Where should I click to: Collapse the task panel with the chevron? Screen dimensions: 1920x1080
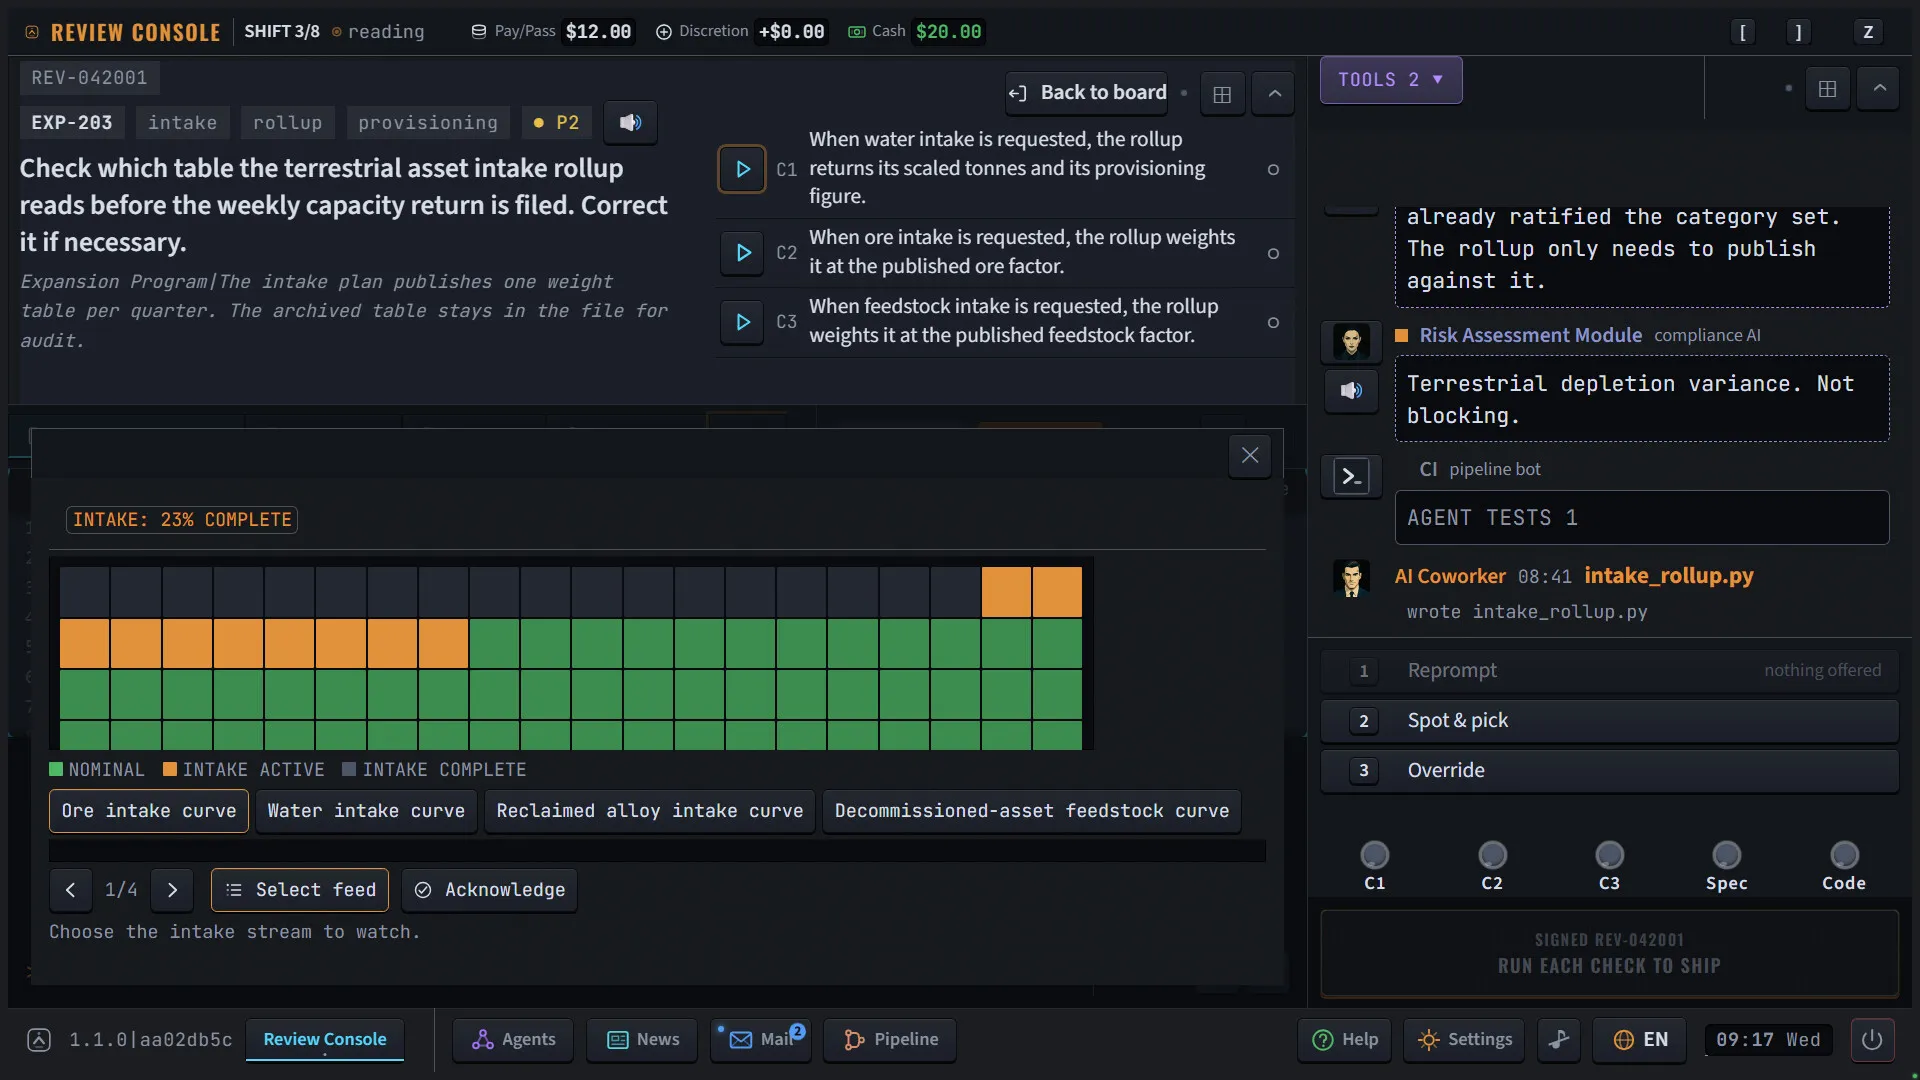(x=1274, y=94)
